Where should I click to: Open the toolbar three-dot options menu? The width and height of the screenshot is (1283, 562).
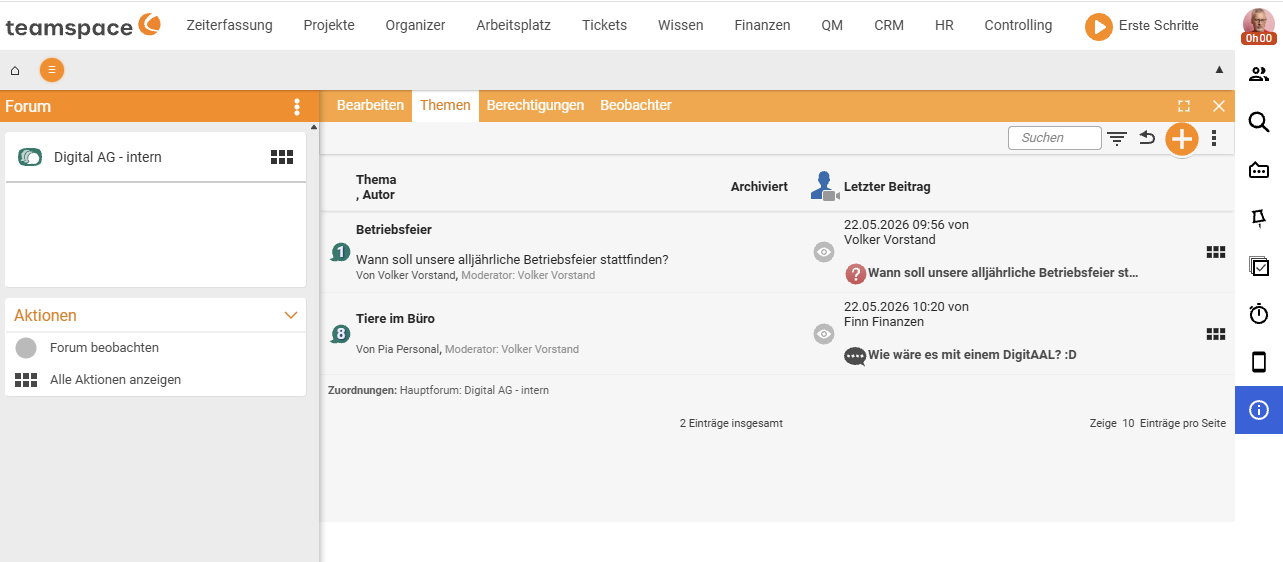[x=1214, y=138]
